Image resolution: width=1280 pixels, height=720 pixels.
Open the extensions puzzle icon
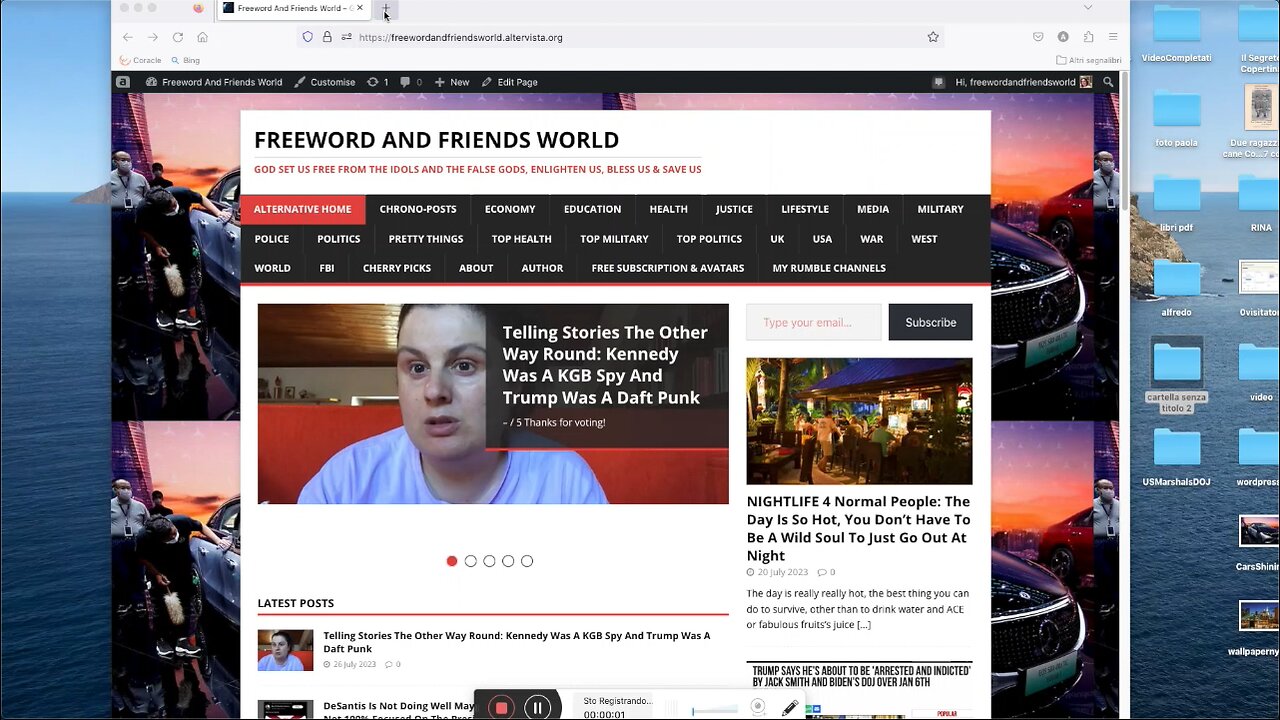[x=1088, y=37]
